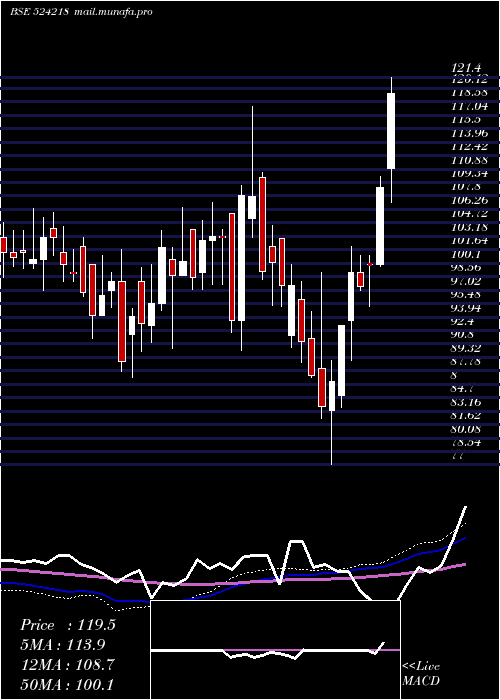Click the 118.58 price axis label

click(x=469, y=93)
